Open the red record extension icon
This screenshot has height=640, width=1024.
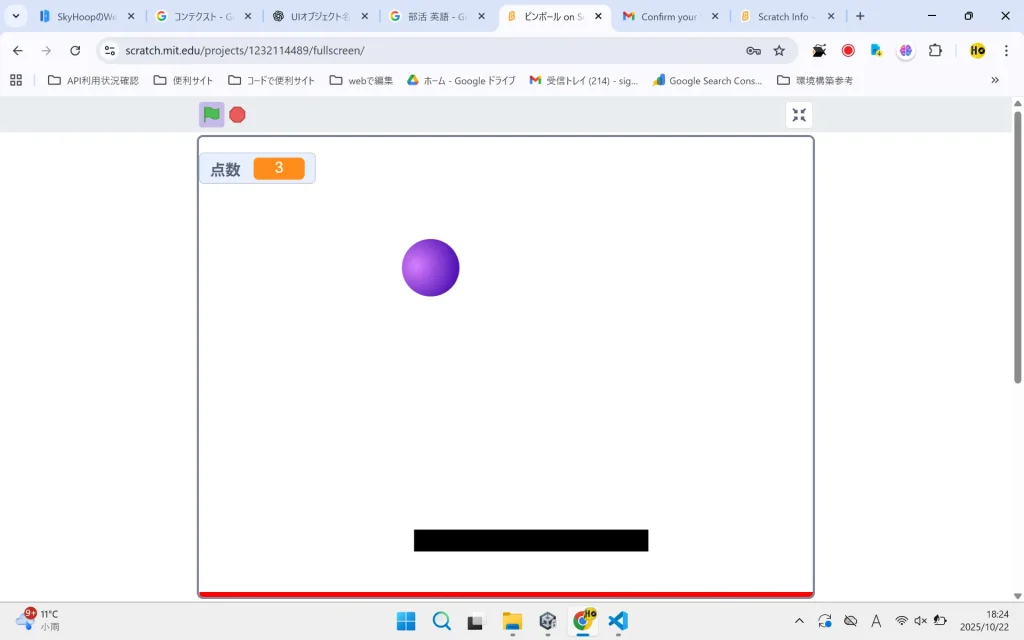point(848,50)
